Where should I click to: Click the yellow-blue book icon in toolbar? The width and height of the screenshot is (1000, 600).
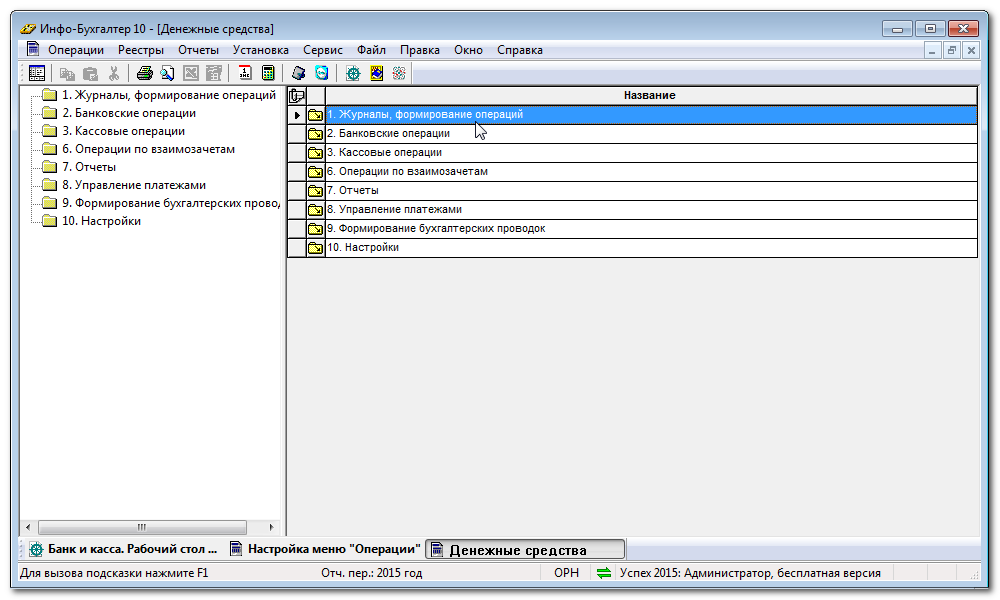(376, 73)
